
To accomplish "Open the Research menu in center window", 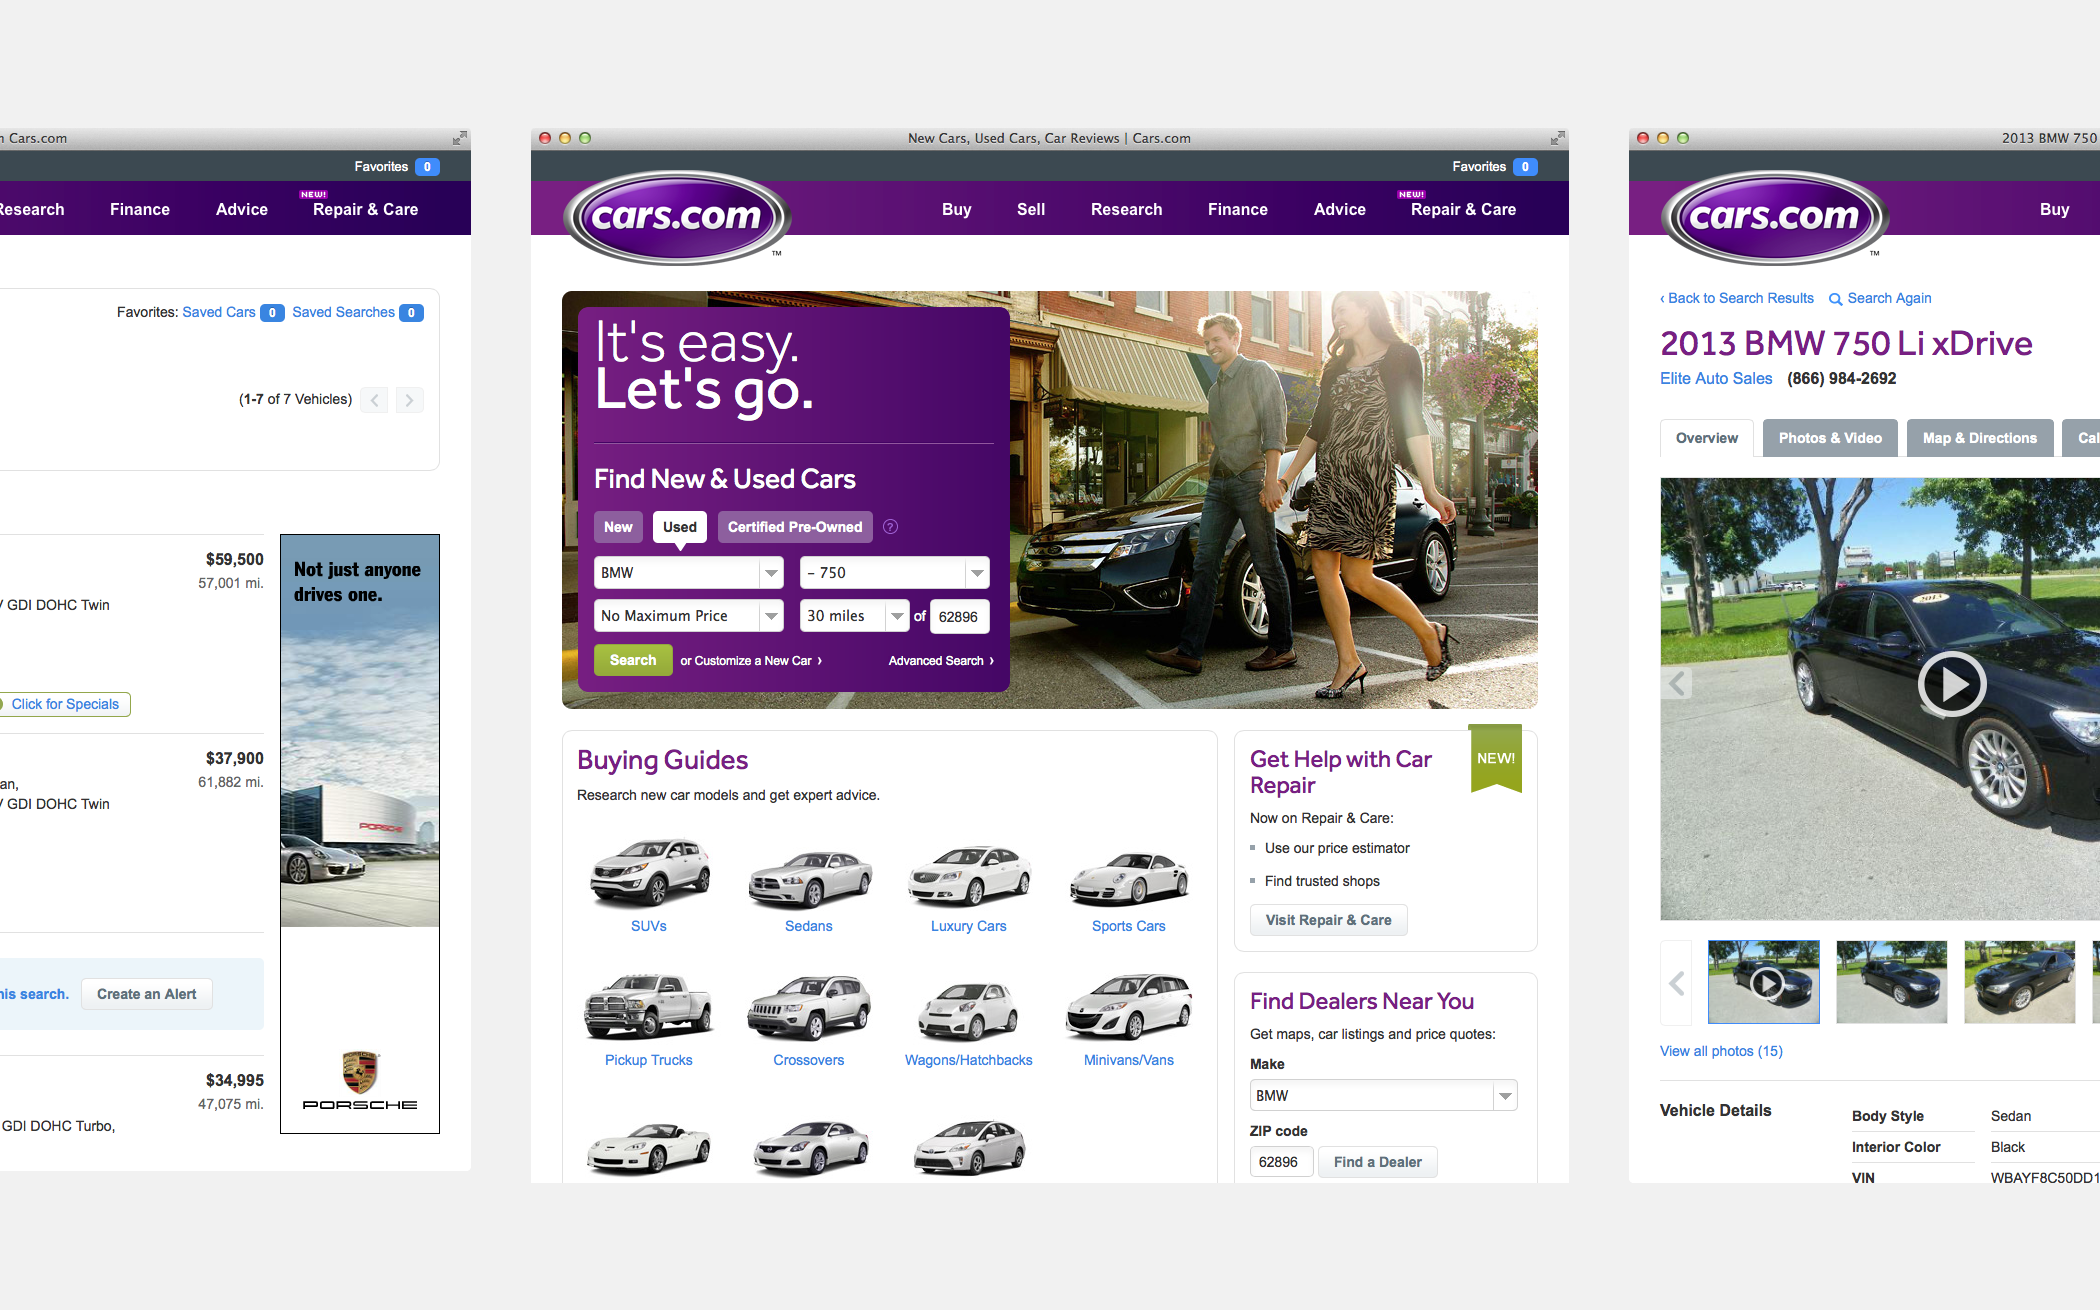I will pyautogui.click(x=1126, y=209).
